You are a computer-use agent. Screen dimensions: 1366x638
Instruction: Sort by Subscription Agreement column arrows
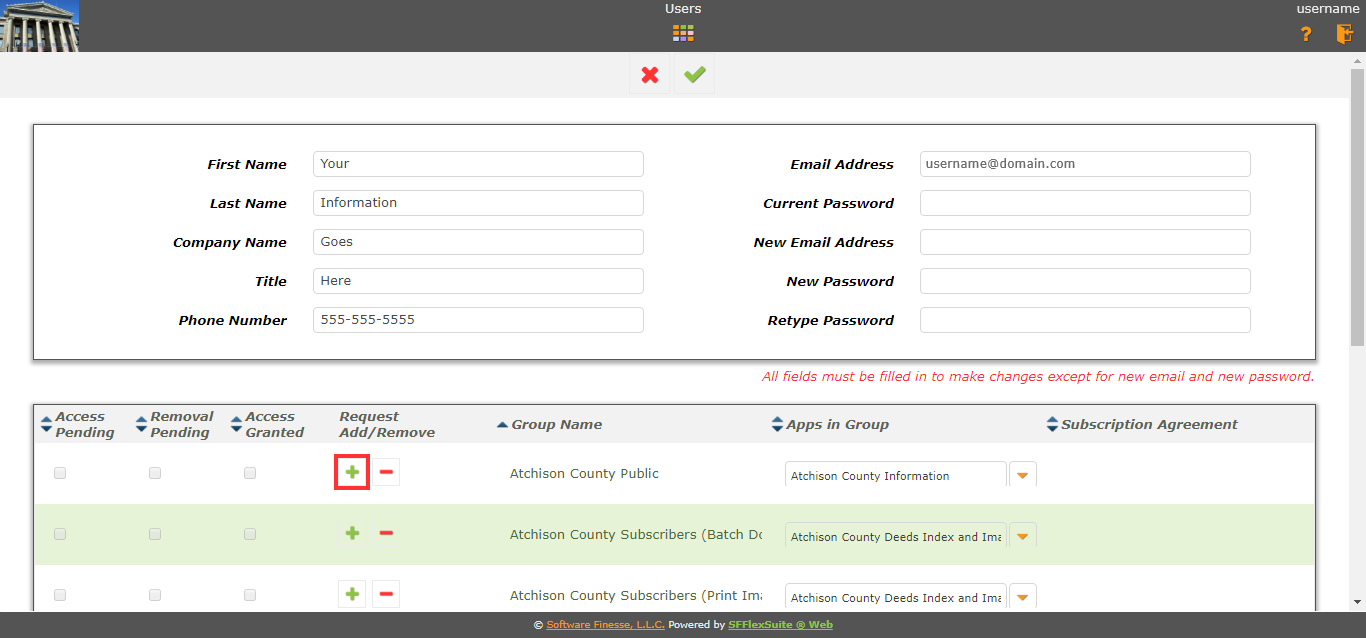click(x=1052, y=424)
